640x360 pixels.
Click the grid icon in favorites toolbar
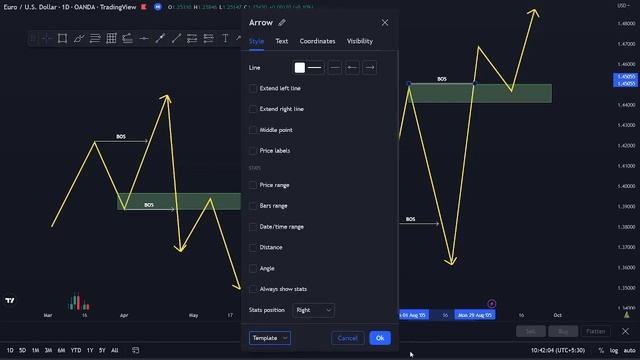tap(111, 38)
